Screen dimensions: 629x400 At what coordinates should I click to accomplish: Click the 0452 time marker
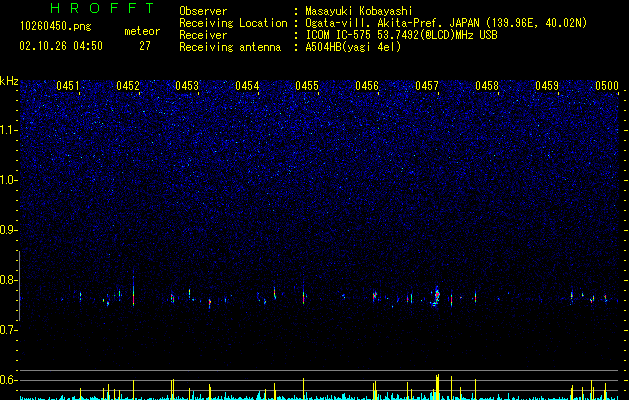coord(128,86)
